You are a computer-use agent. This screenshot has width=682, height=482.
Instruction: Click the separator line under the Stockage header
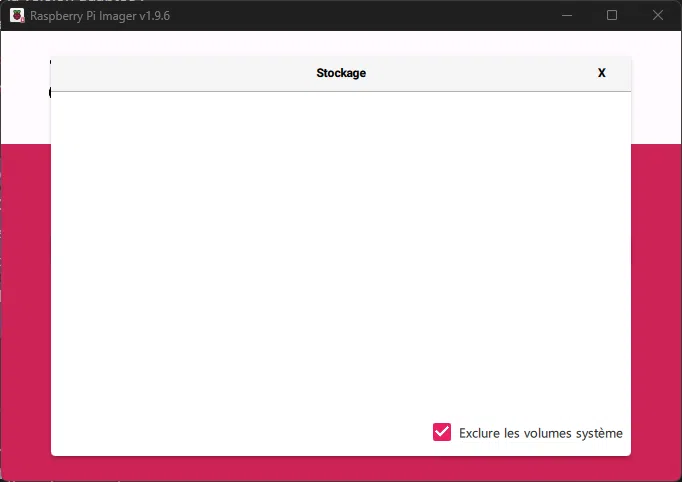pos(340,91)
